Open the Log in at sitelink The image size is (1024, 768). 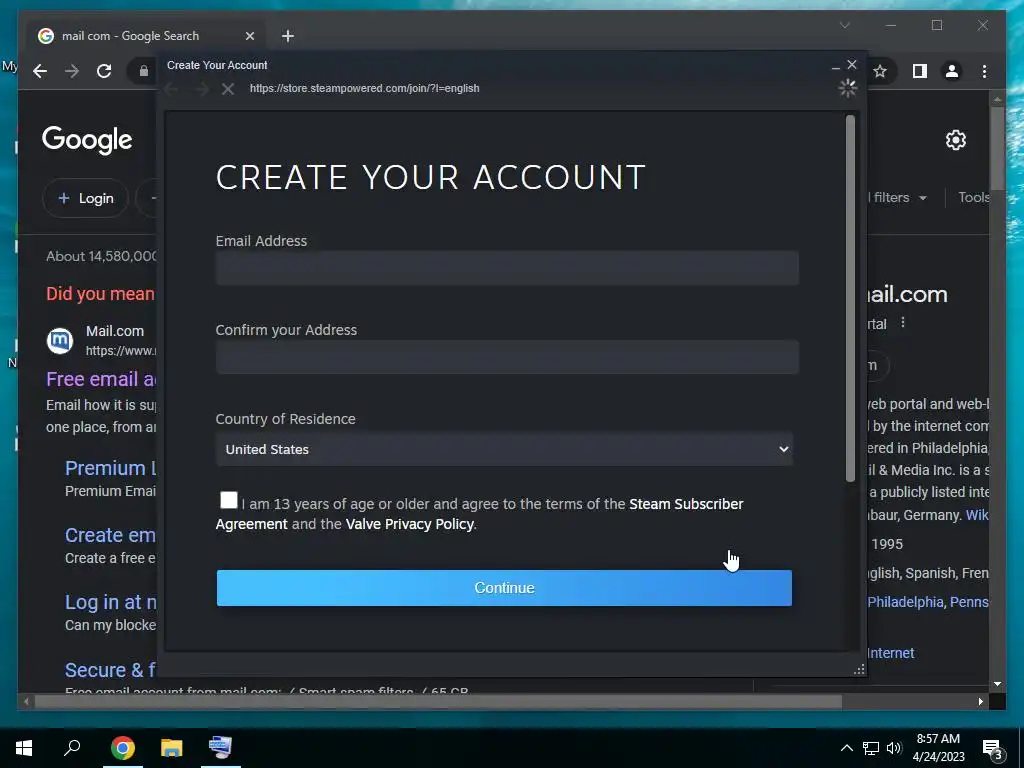click(110, 603)
